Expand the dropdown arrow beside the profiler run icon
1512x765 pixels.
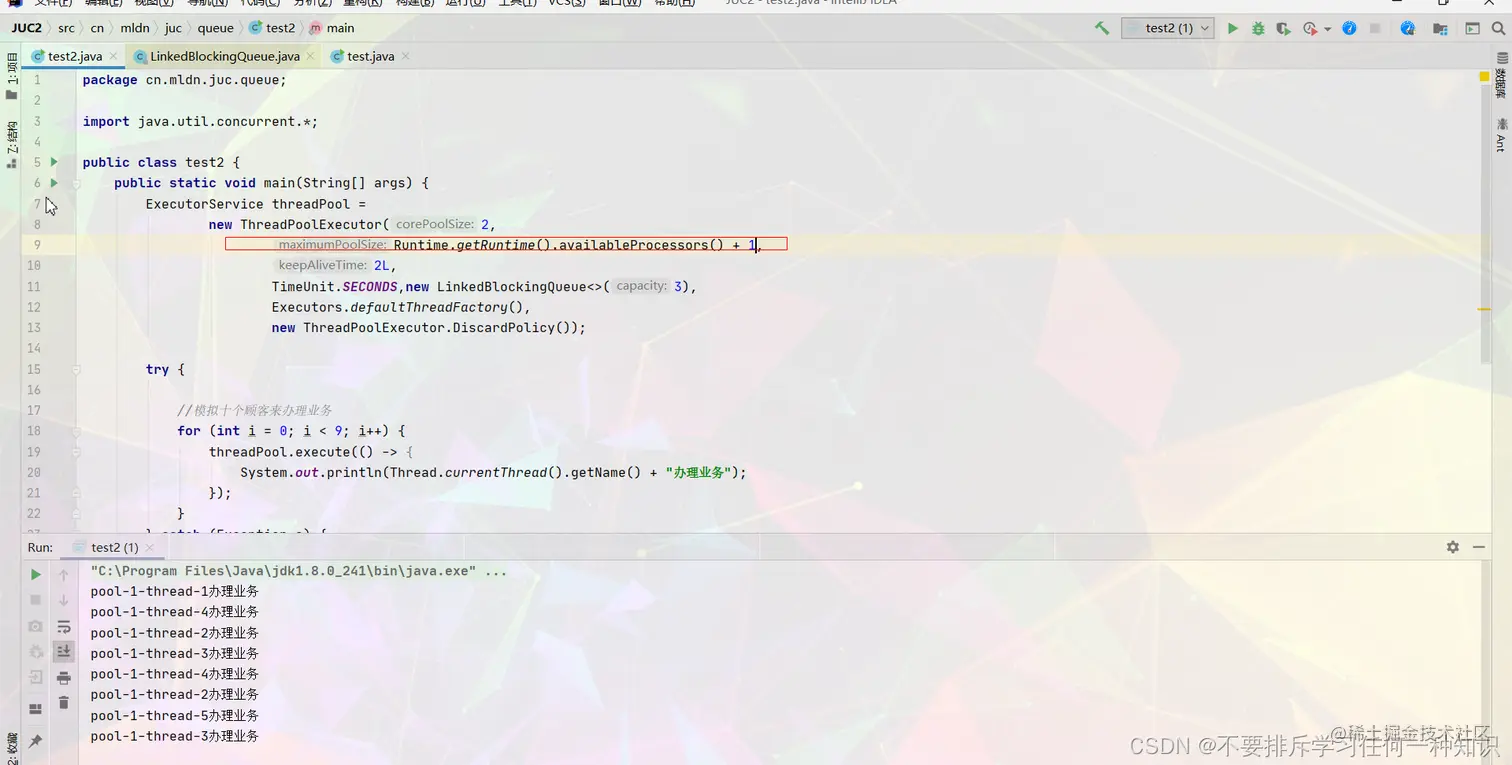(x=1327, y=29)
